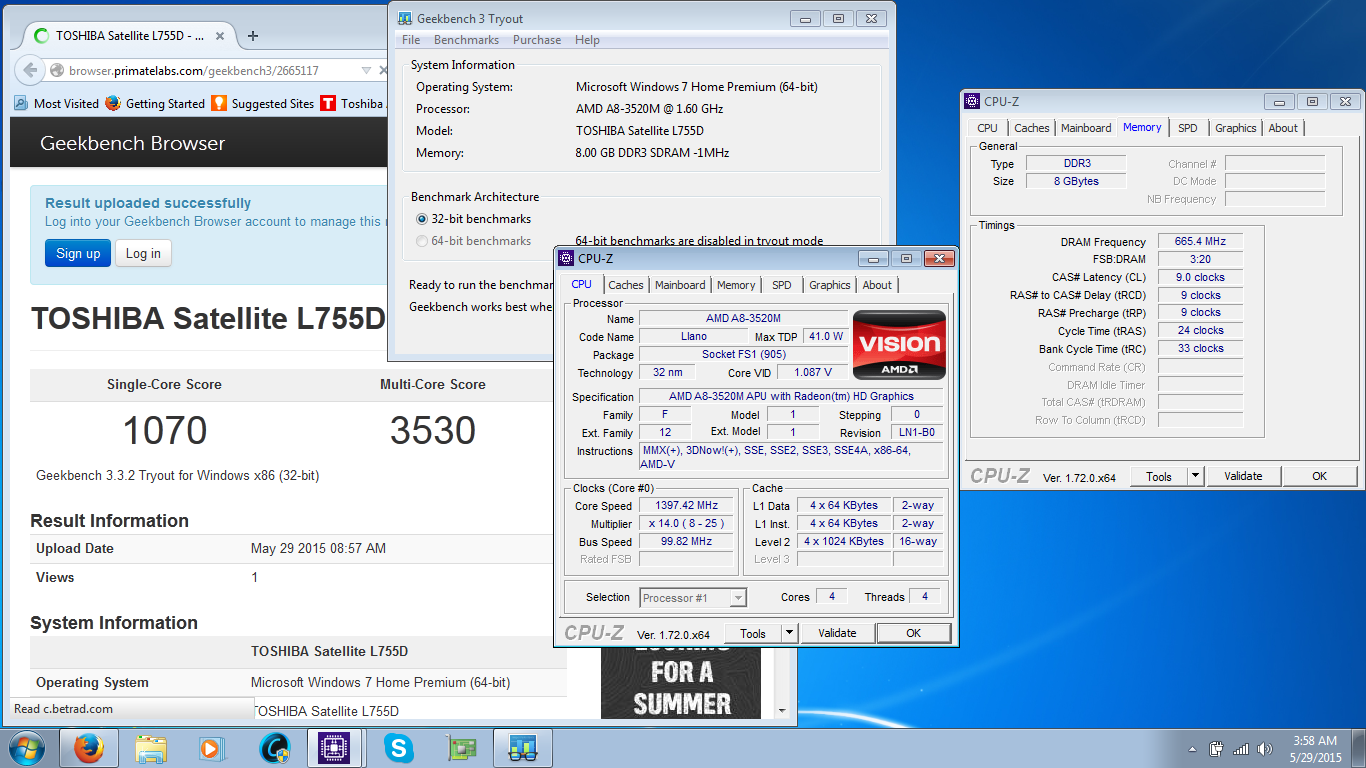Click the green circuit board taskbar icon

461,748
